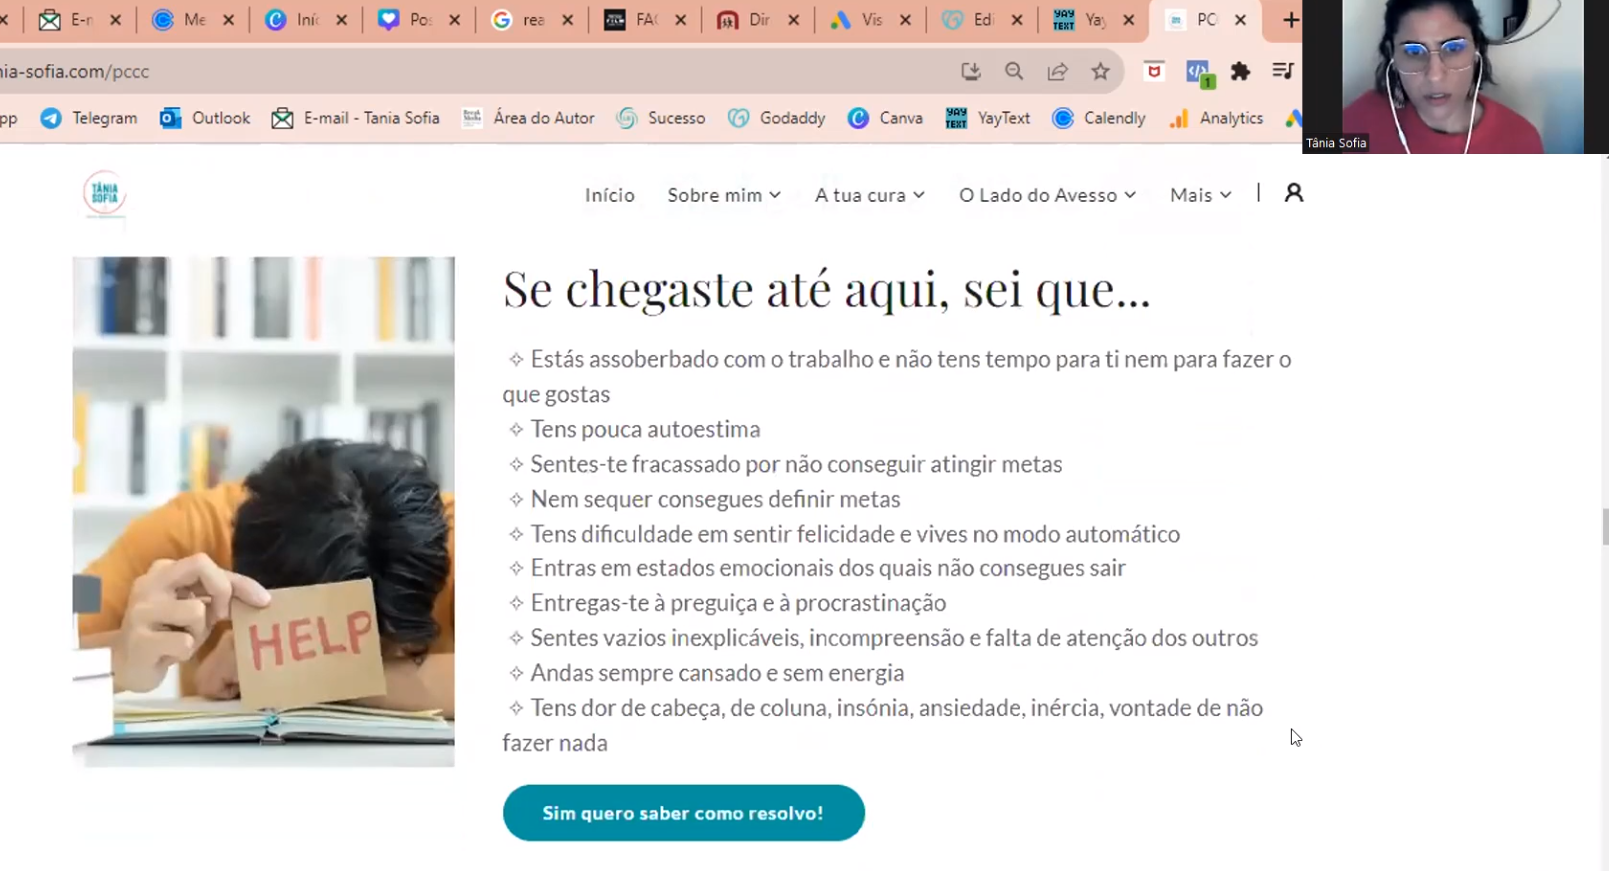Open the user account icon on website
Screen dimensions: 1609x871
(x=1293, y=193)
